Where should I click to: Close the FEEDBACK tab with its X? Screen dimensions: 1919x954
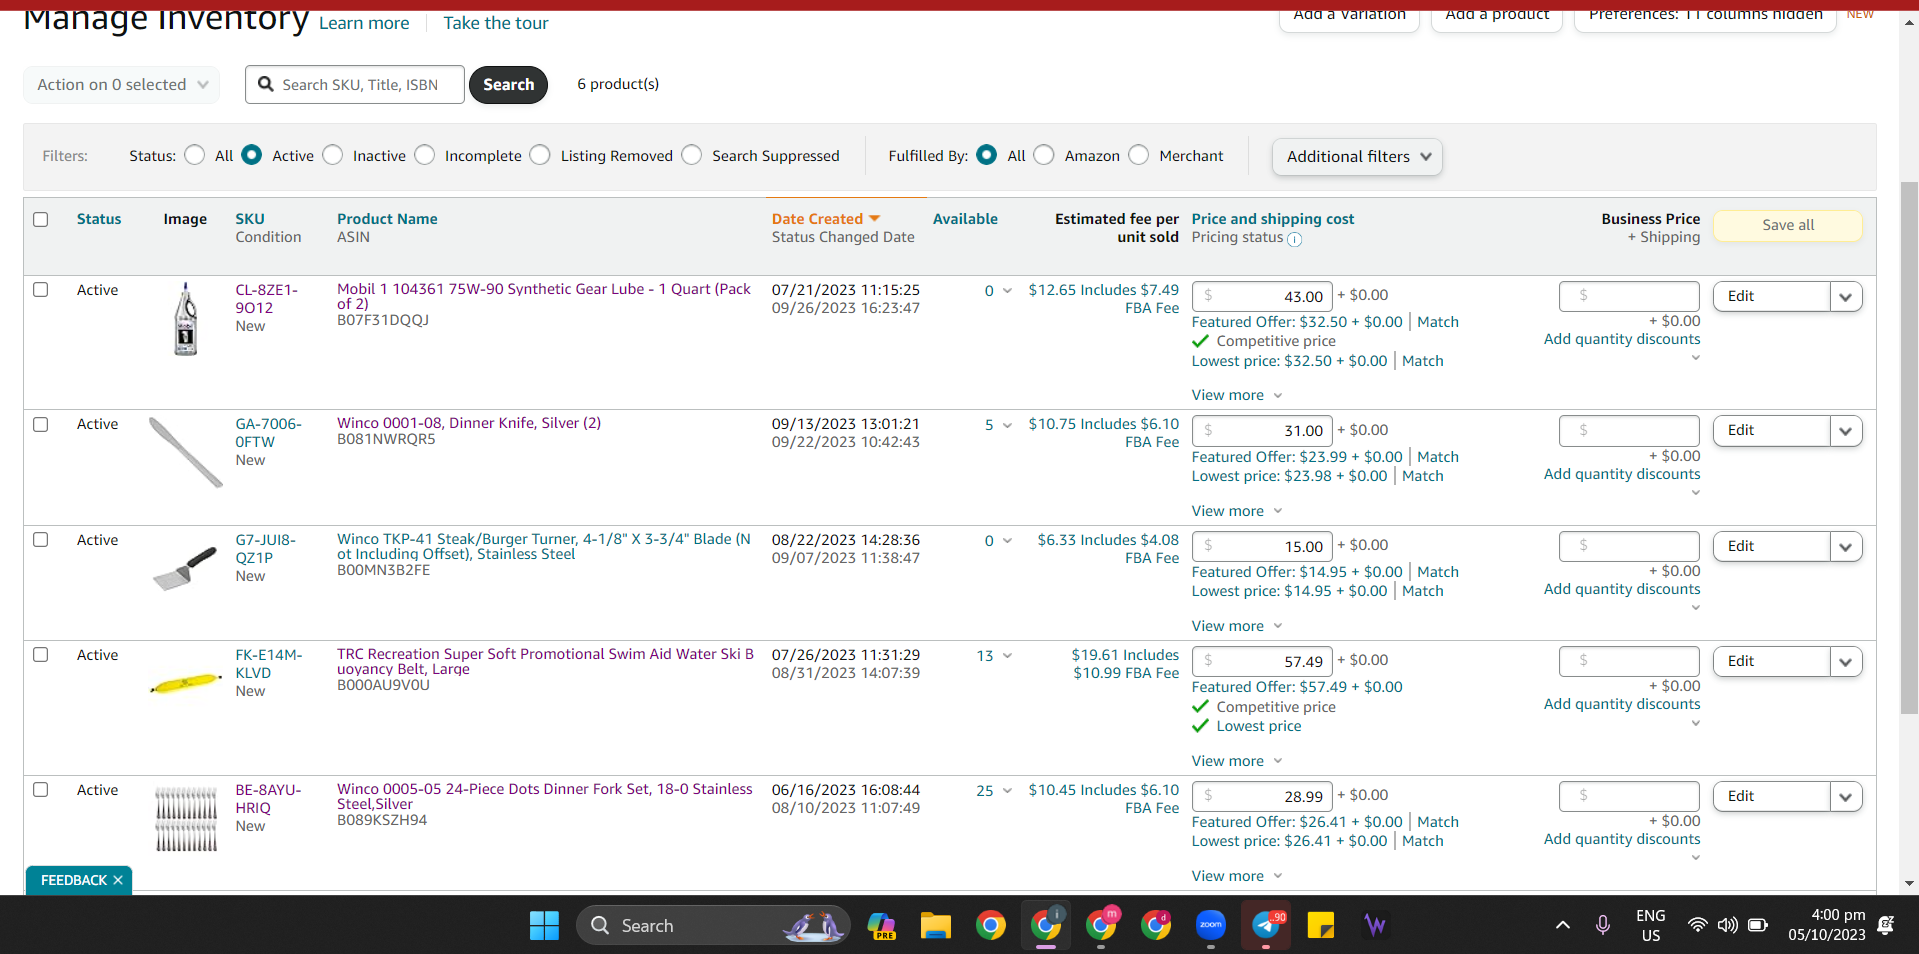click(118, 880)
